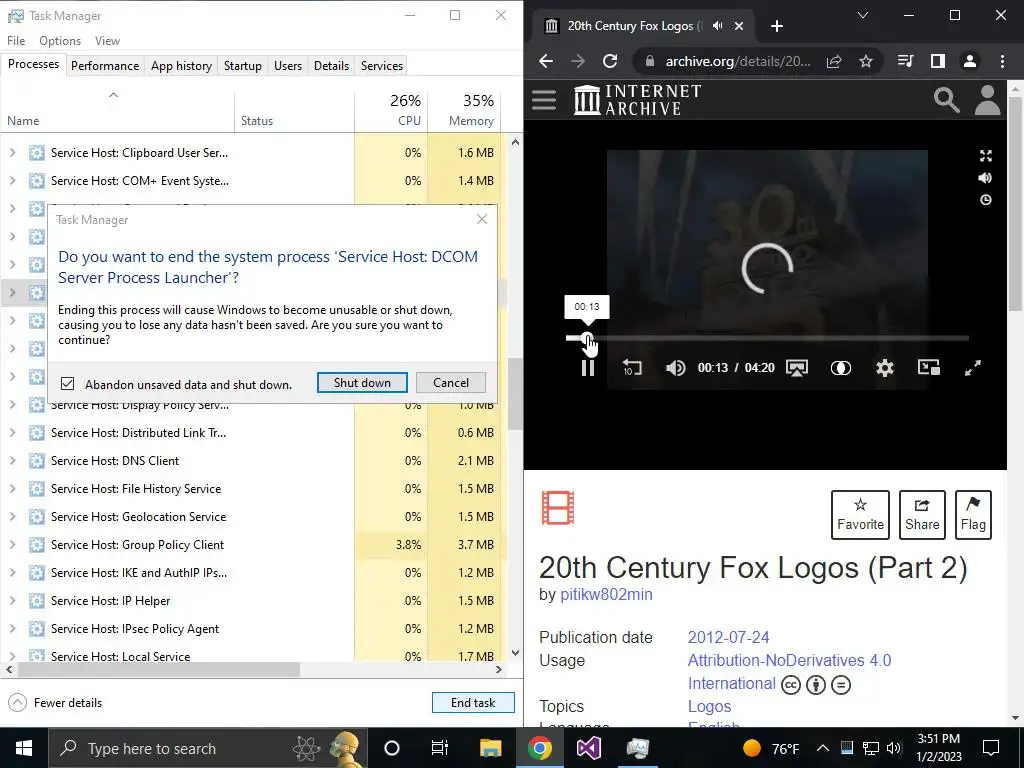
Task: Open the Logos topic link
Action: [709, 707]
